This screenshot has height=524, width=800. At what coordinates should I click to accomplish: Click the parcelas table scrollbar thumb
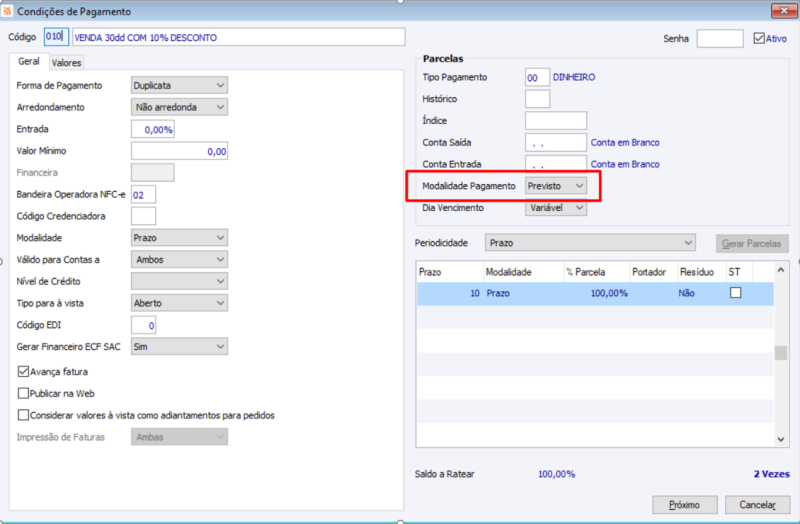(x=781, y=353)
